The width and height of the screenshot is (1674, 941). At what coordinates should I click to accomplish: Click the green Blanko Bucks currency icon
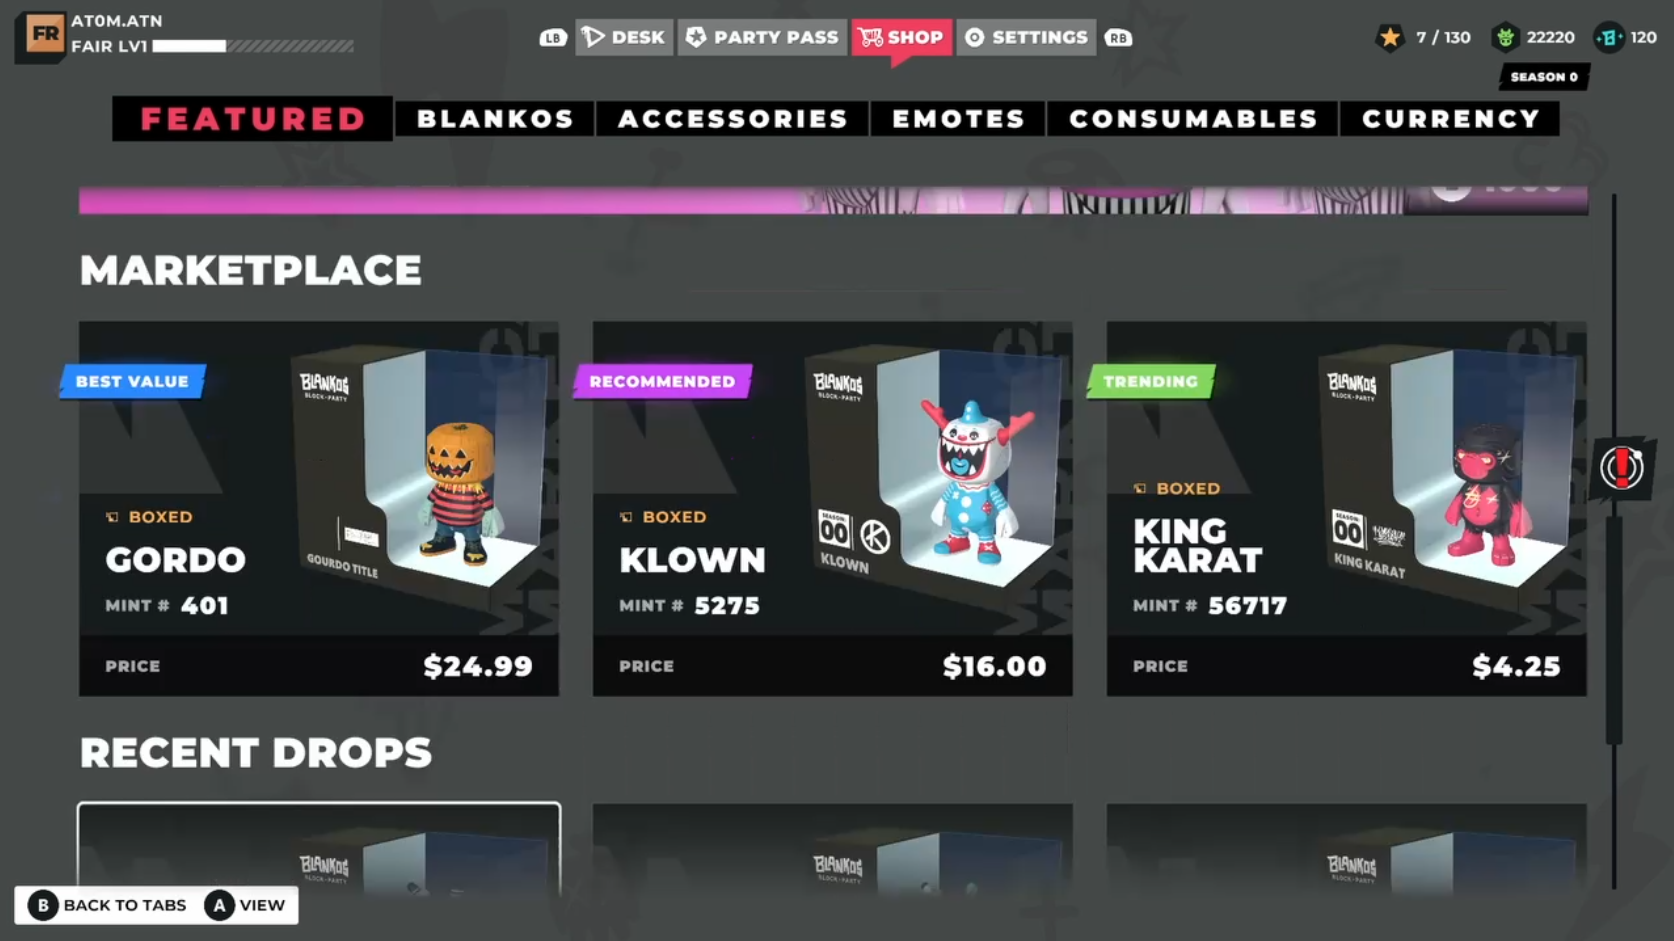point(1504,38)
